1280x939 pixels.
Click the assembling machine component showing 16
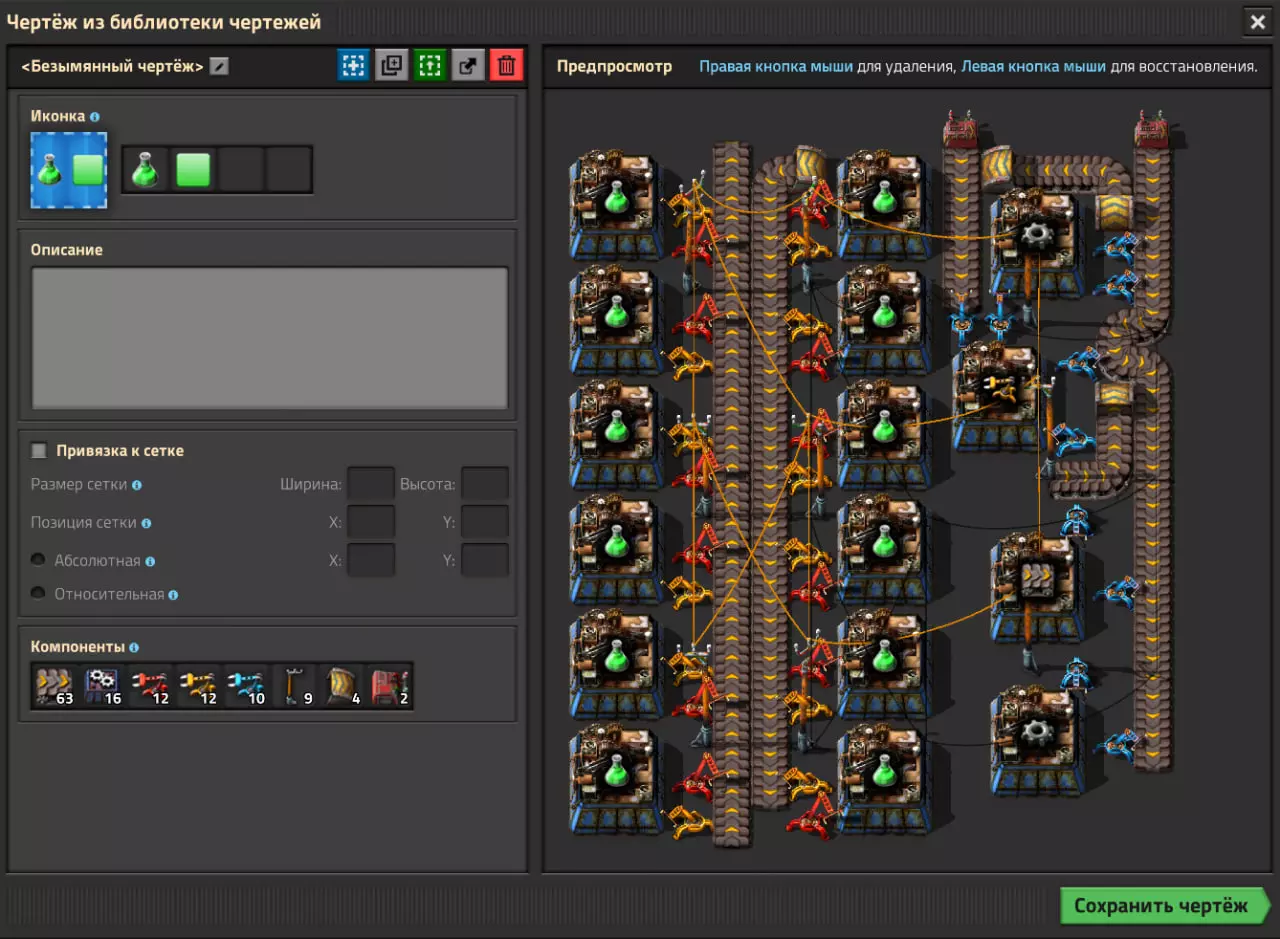pos(102,686)
